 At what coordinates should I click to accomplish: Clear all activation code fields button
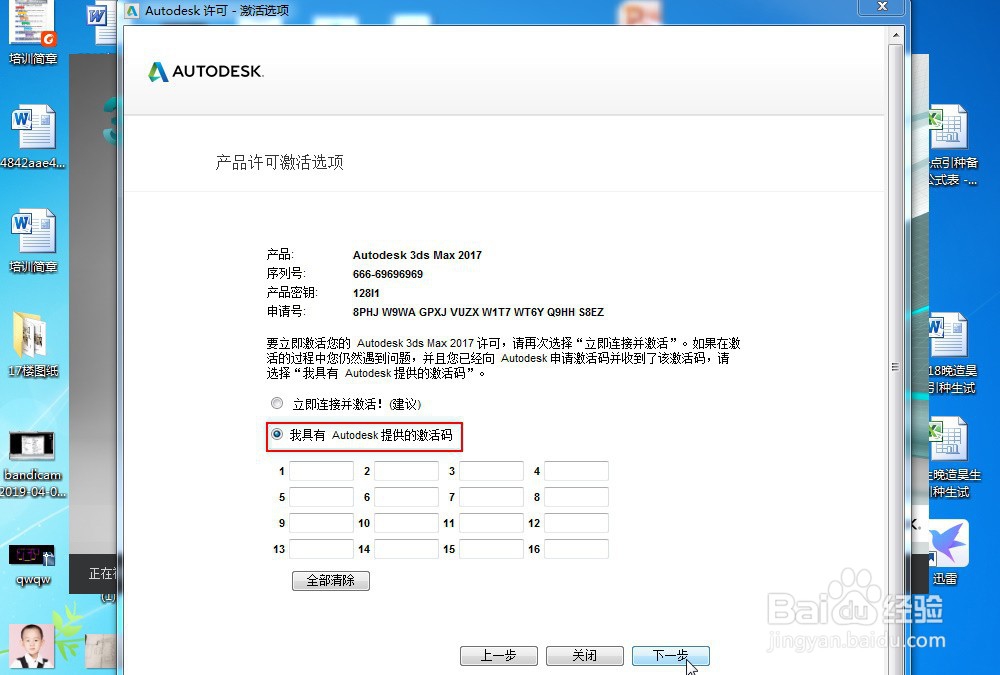click(x=330, y=581)
